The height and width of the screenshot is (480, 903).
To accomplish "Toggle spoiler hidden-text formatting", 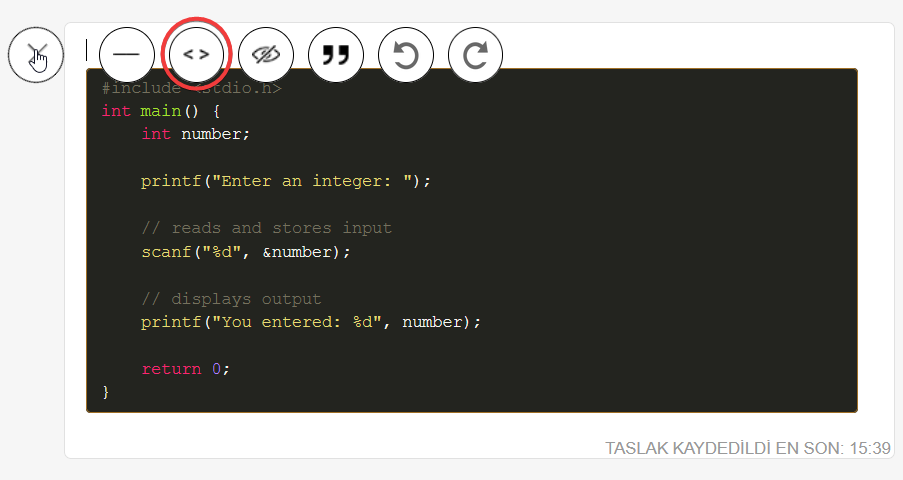I will [x=266, y=55].
